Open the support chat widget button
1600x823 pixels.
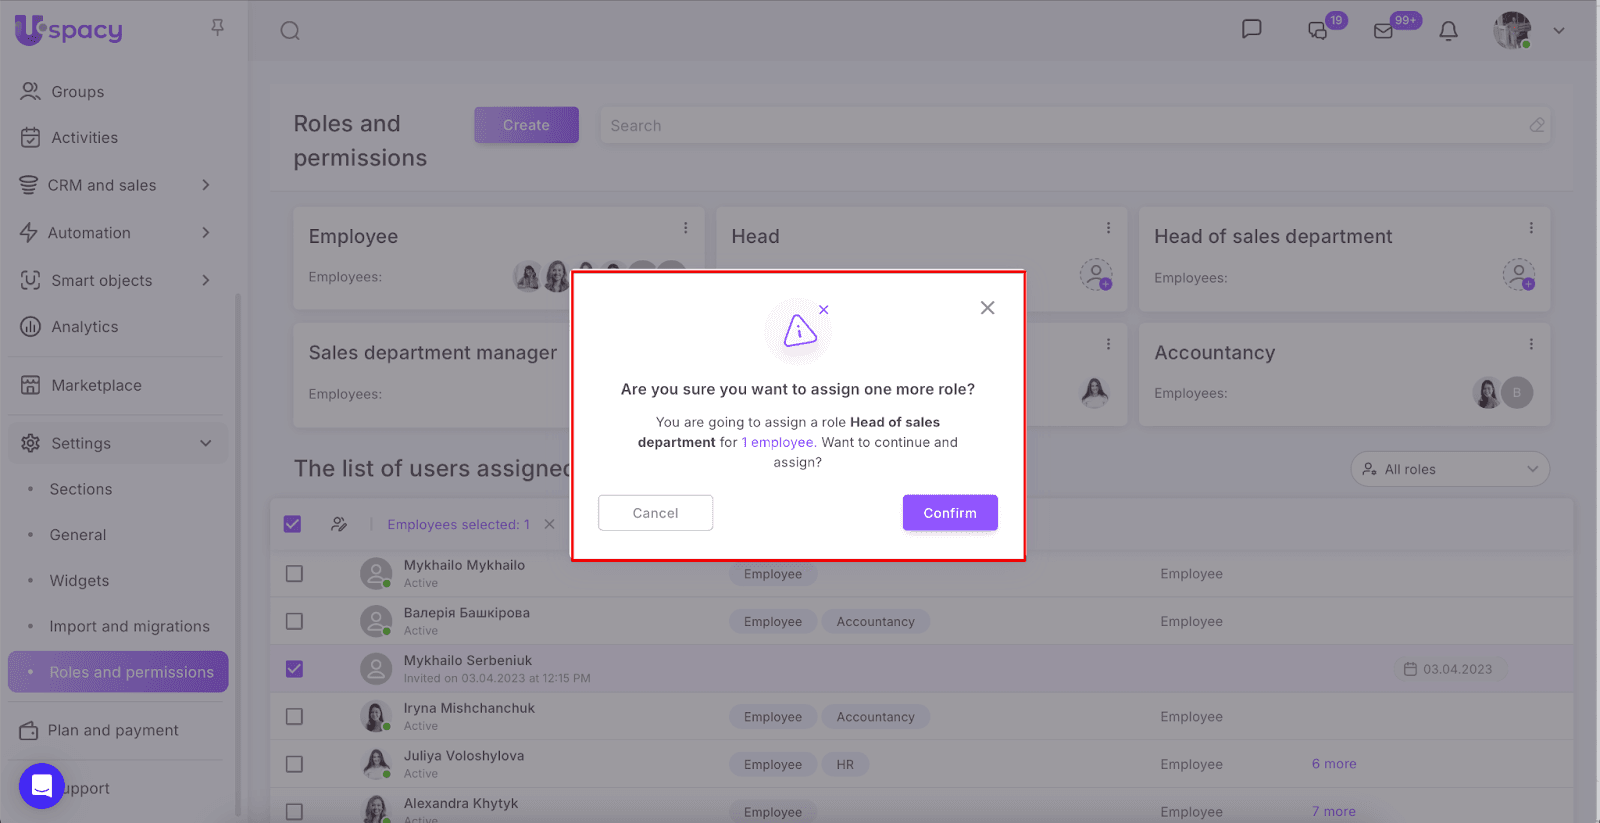(x=42, y=787)
